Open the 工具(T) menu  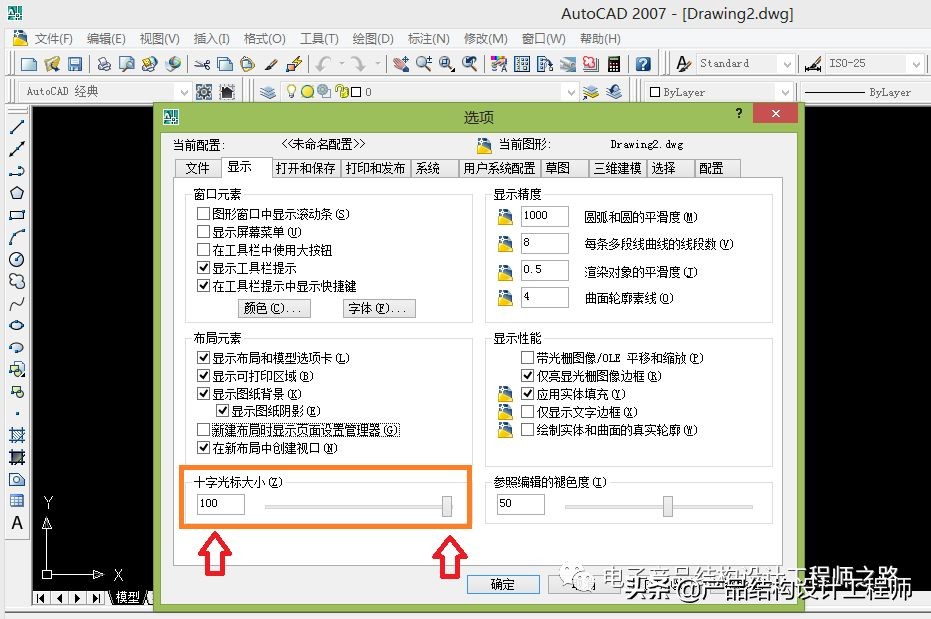pos(319,39)
